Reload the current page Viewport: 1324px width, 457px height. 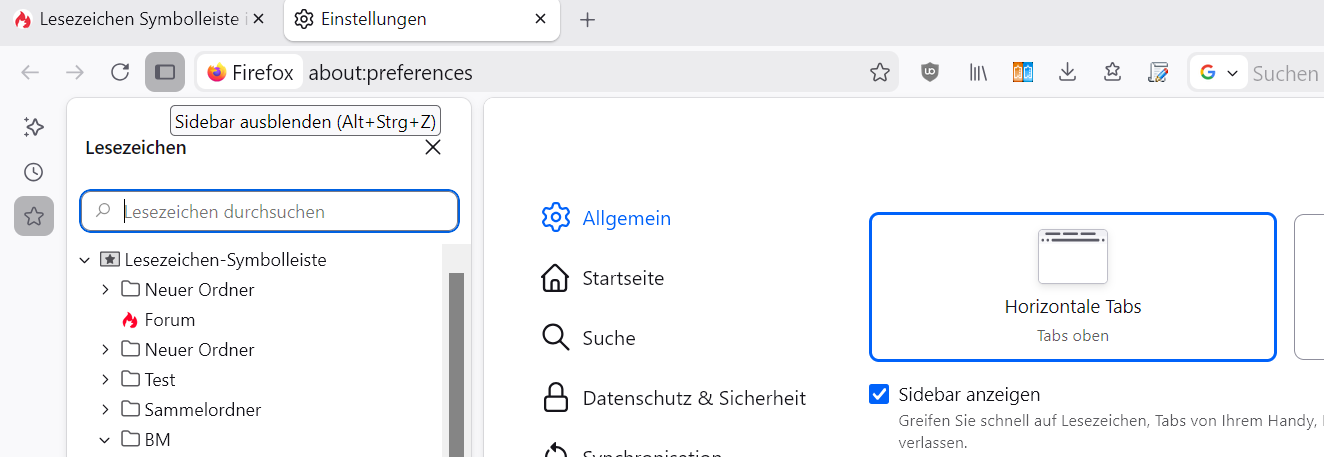[120, 72]
